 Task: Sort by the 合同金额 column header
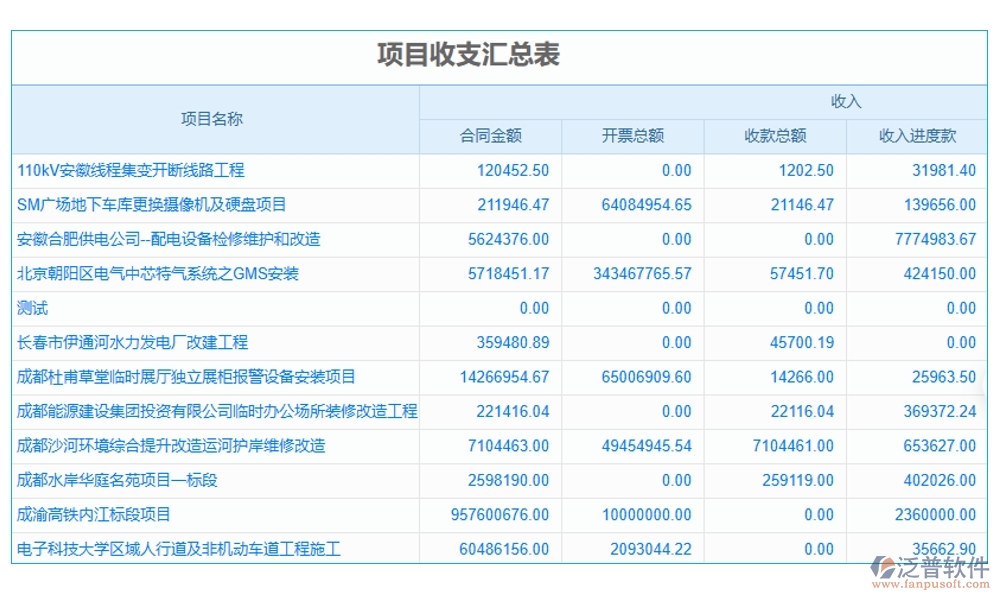(x=492, y=136)
